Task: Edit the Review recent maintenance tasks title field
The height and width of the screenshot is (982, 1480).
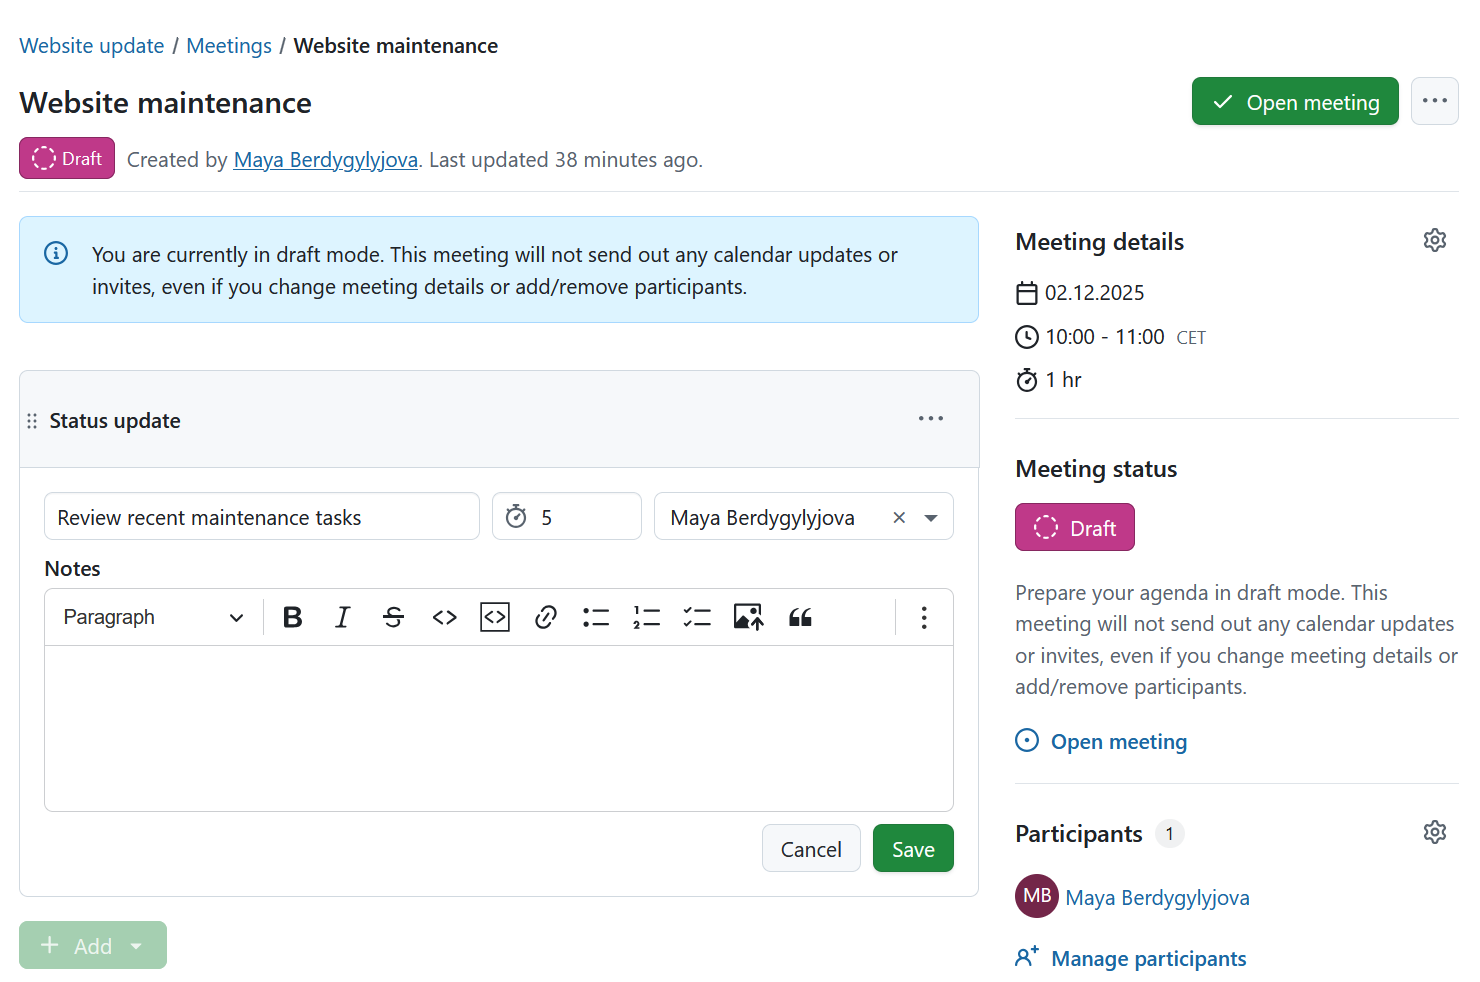Action: pos(261,517)
